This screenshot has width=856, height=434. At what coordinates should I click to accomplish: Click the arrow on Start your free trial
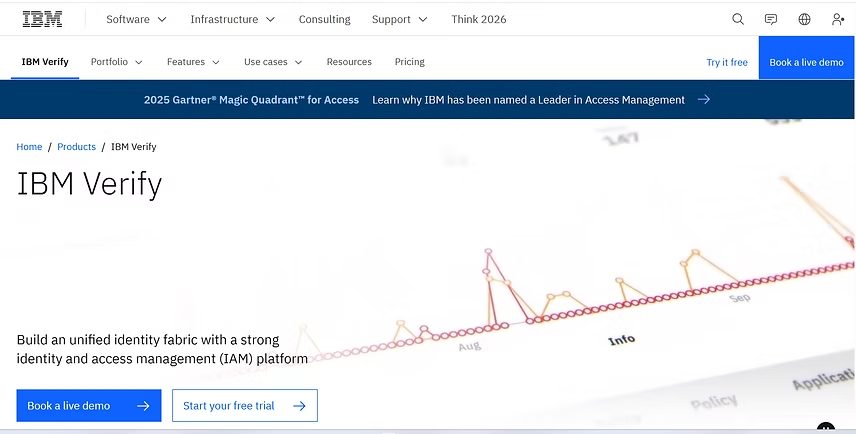[299, 406]
